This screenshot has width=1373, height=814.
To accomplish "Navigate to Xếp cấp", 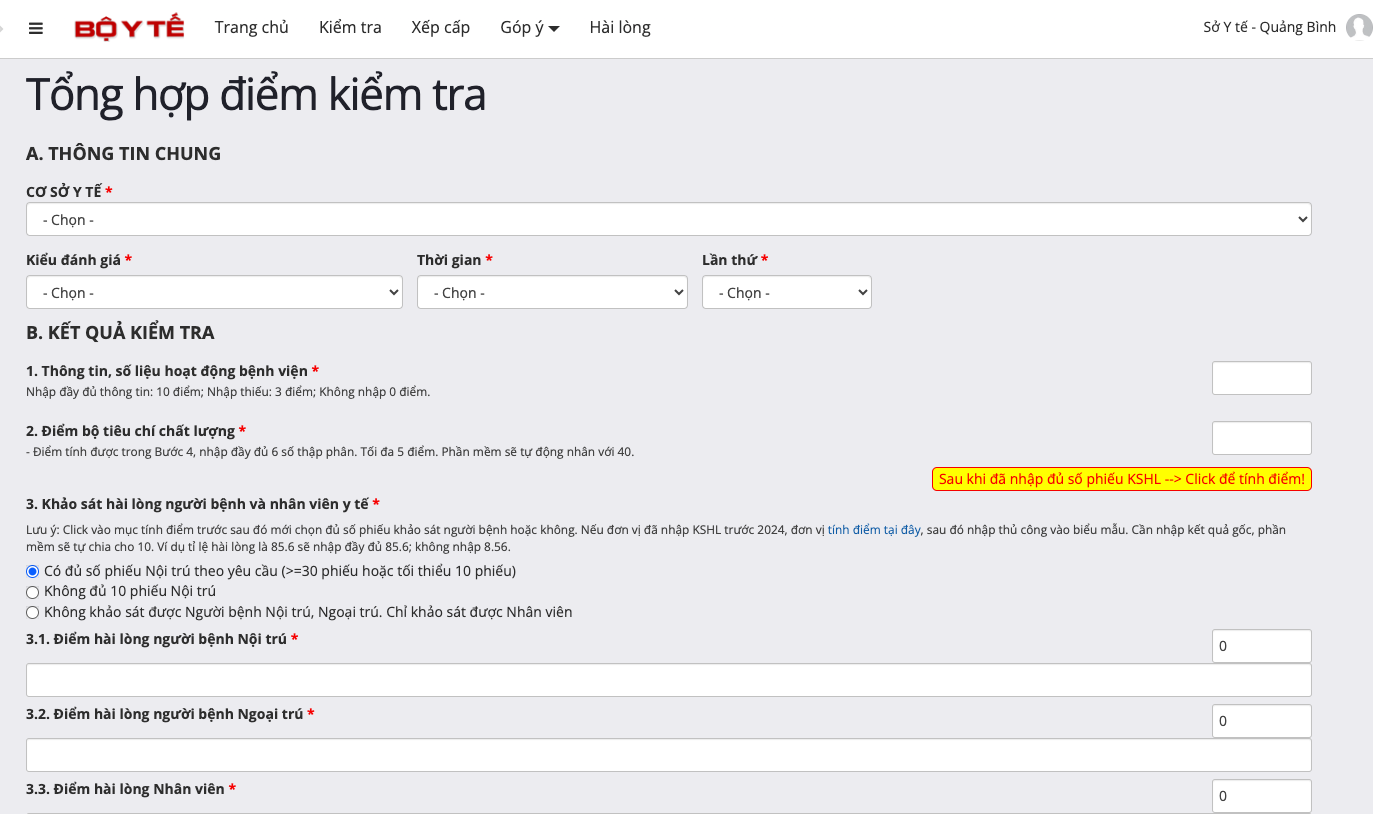I will tap(440, 28).
